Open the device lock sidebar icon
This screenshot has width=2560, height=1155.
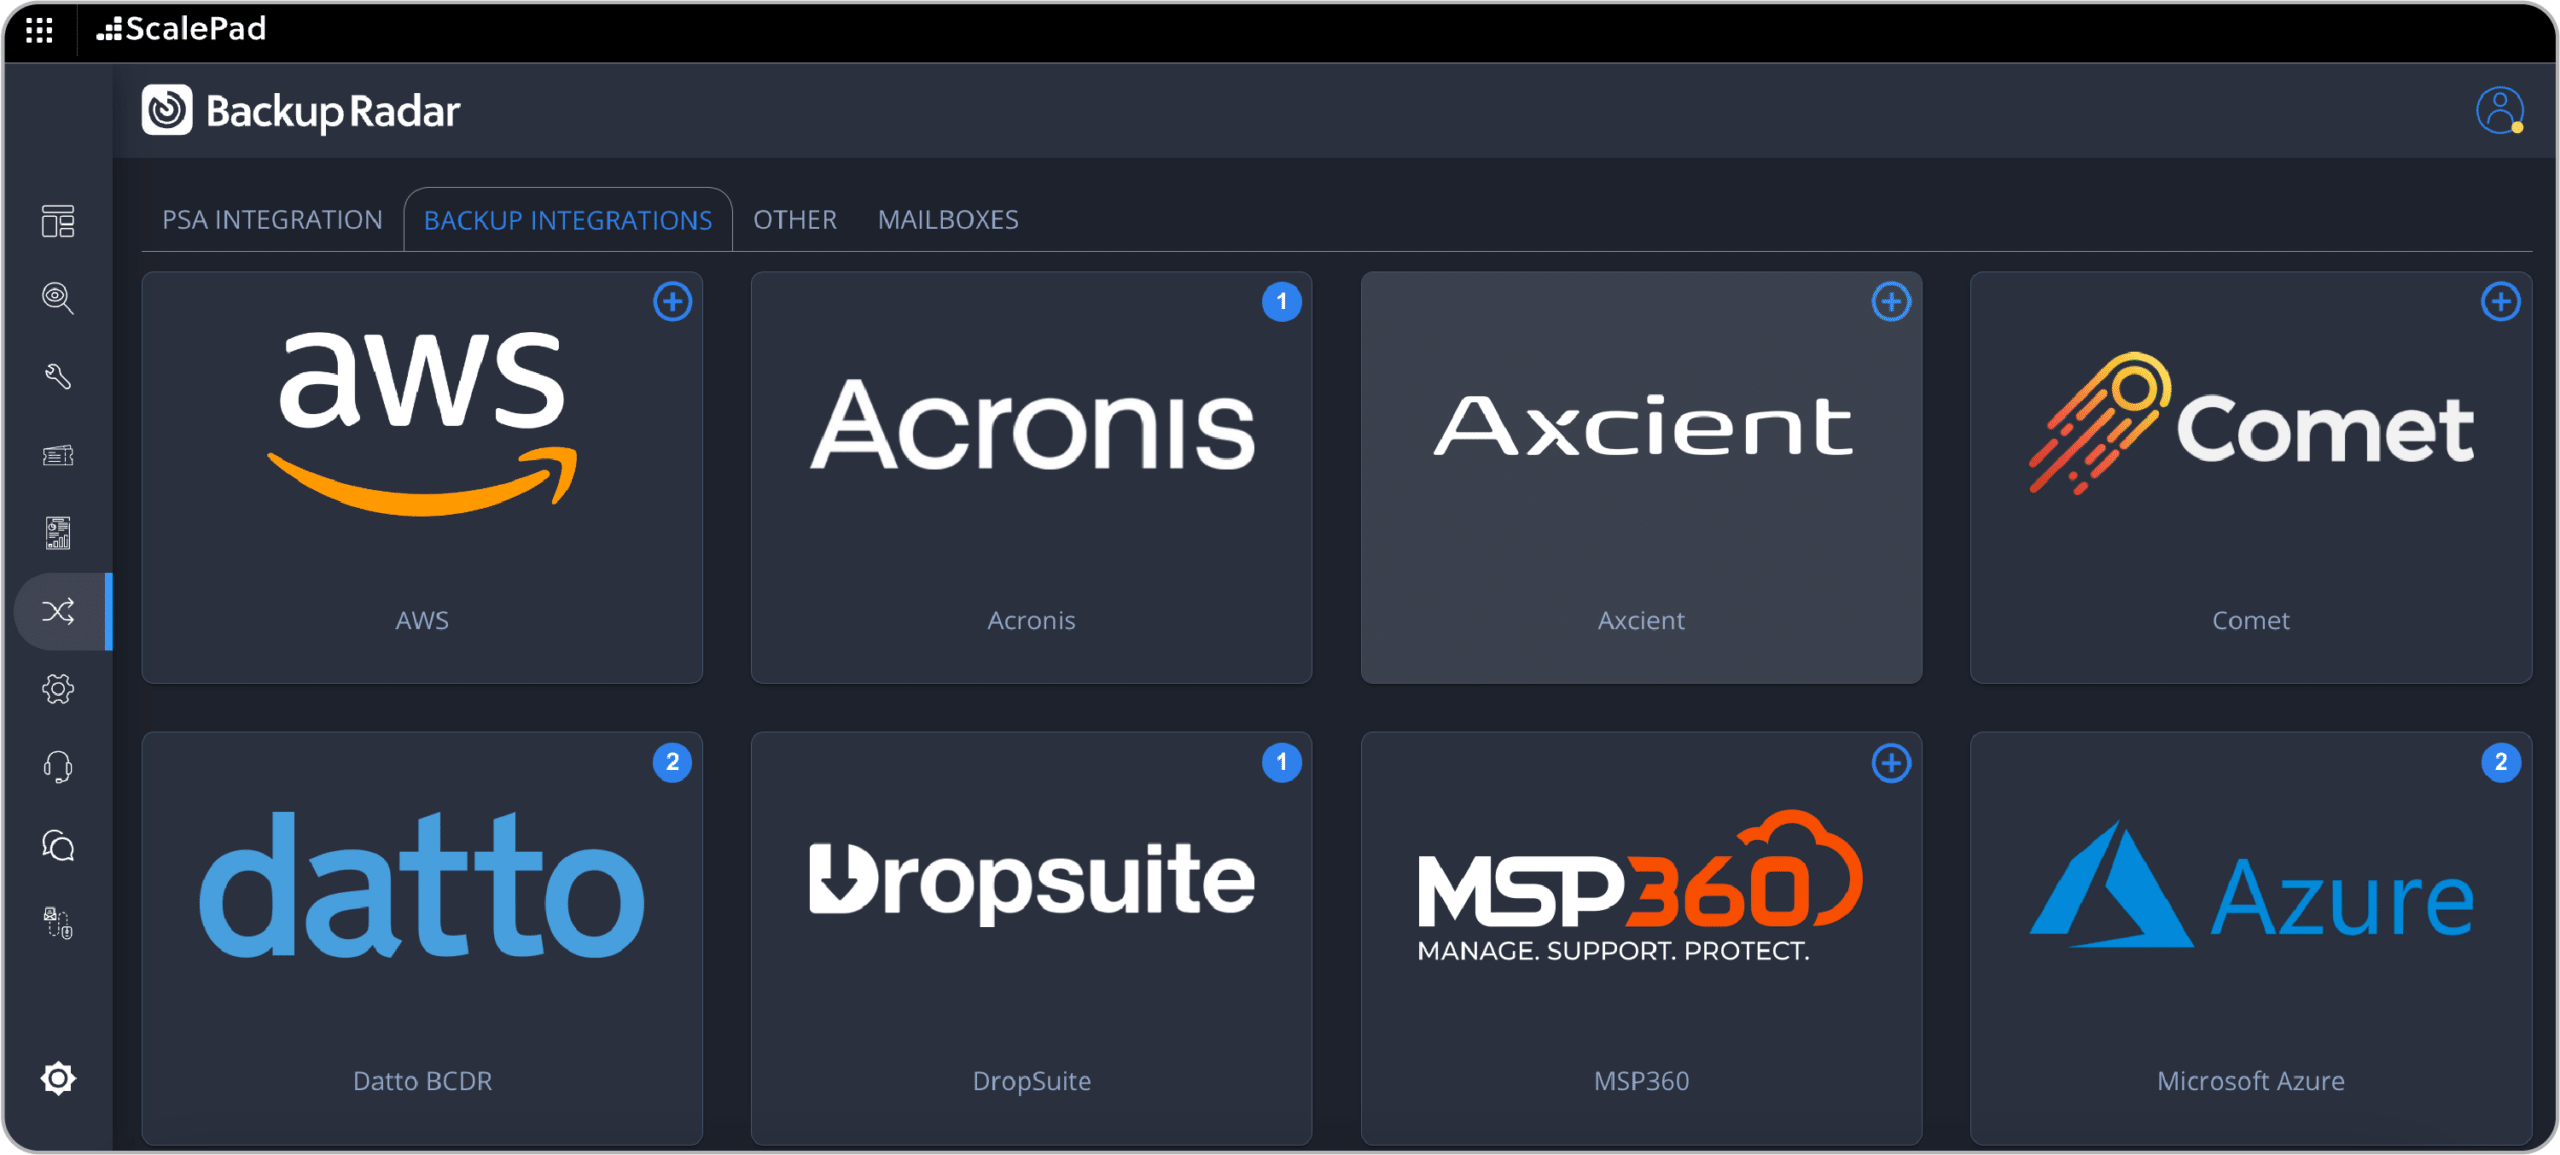click(x=58, y=923)
